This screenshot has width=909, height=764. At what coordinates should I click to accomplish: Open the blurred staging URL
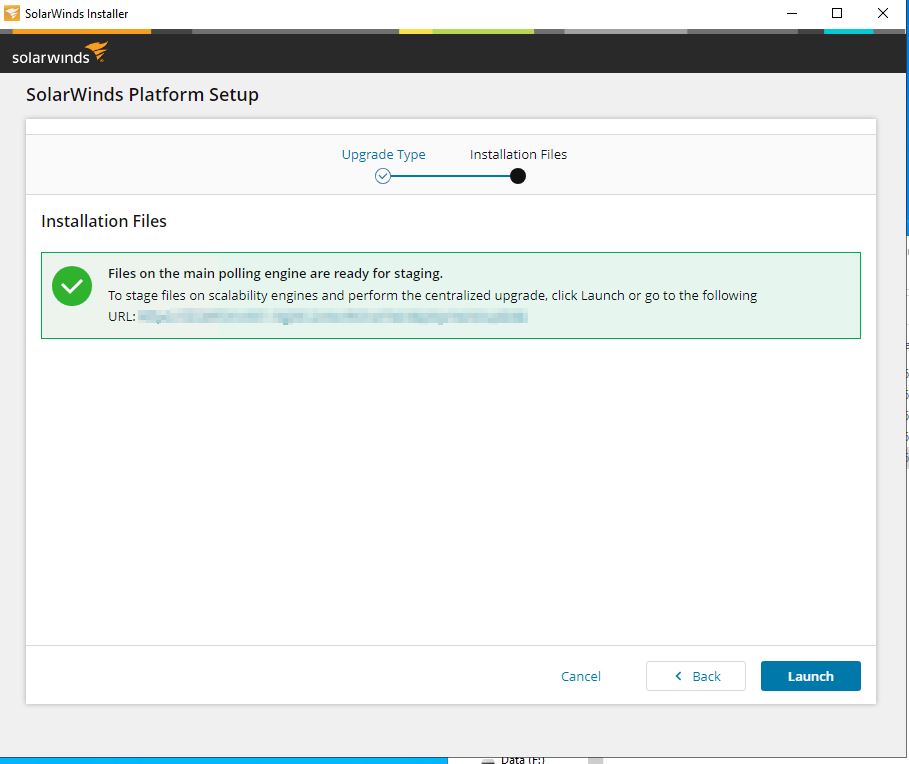tap(333, 316)
